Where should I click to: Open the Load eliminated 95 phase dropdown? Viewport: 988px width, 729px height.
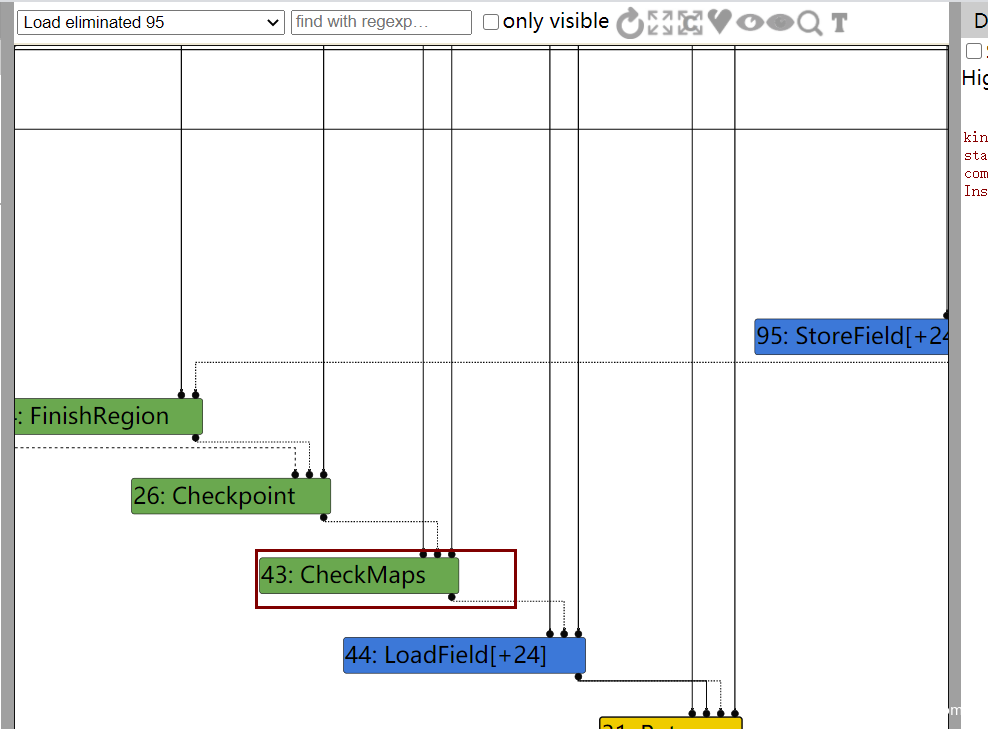click(x=151, y=23)
